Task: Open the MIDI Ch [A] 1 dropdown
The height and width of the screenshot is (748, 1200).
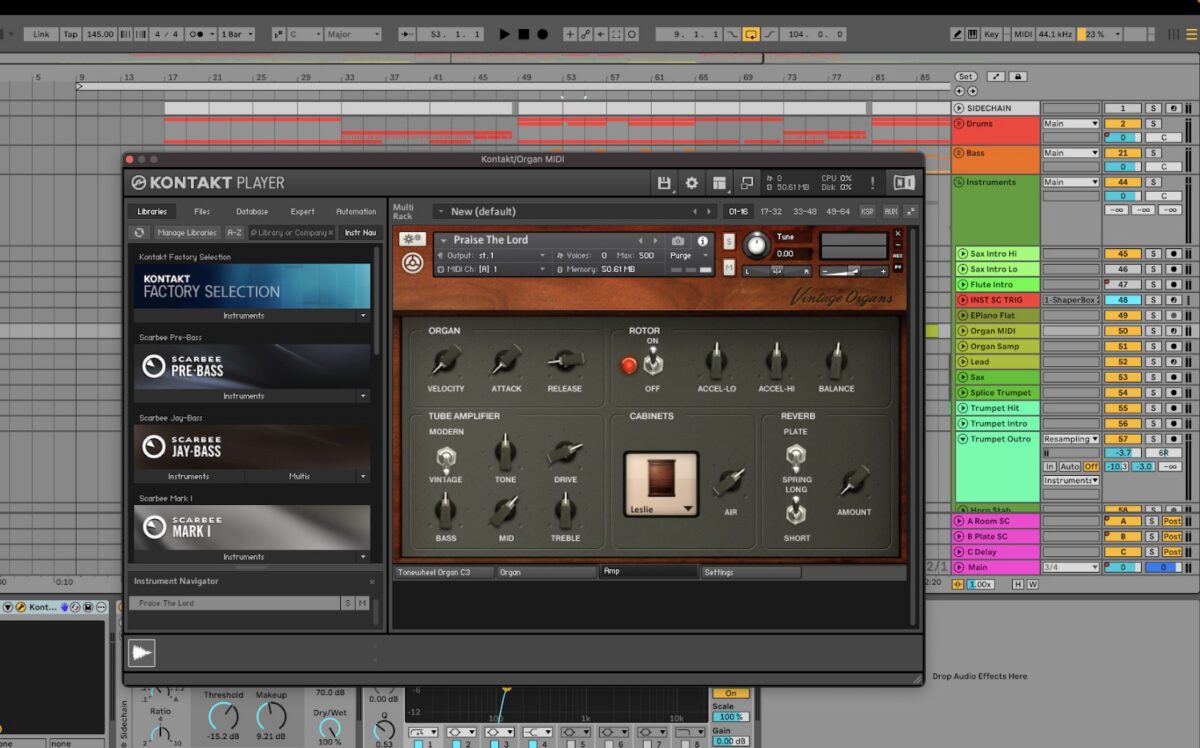Action: coord(543,270)
